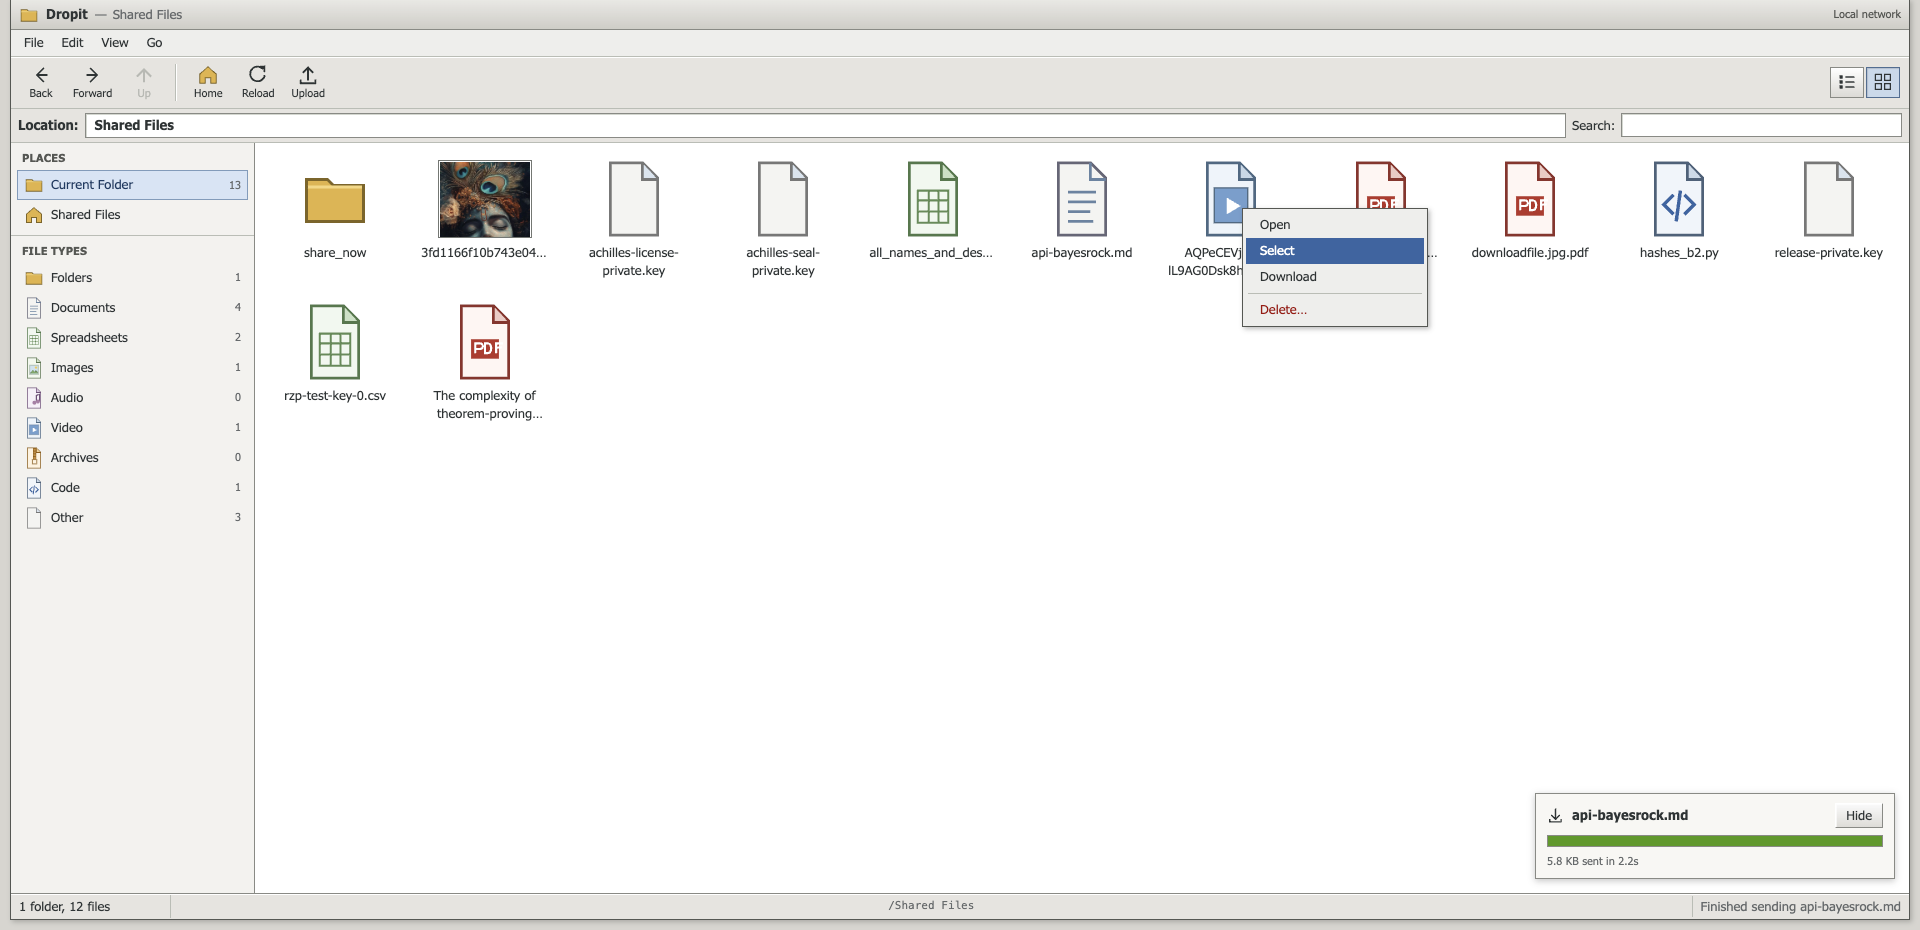This screenshot has width=1920, height=930.
Task: Reload the current folder
Action: click(x=258, y=82)
